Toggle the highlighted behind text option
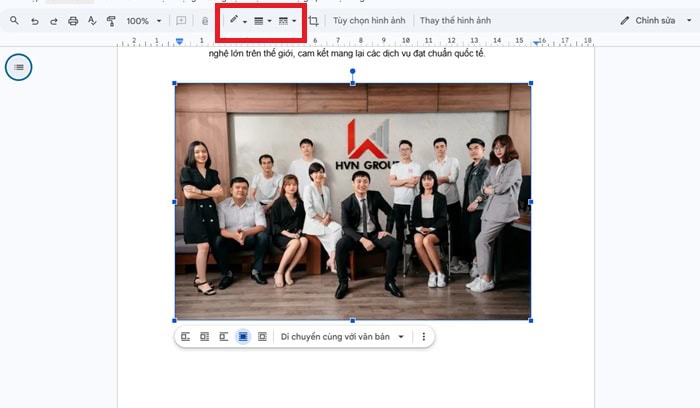This screenshot has width=700, height=408. (243, 337)
